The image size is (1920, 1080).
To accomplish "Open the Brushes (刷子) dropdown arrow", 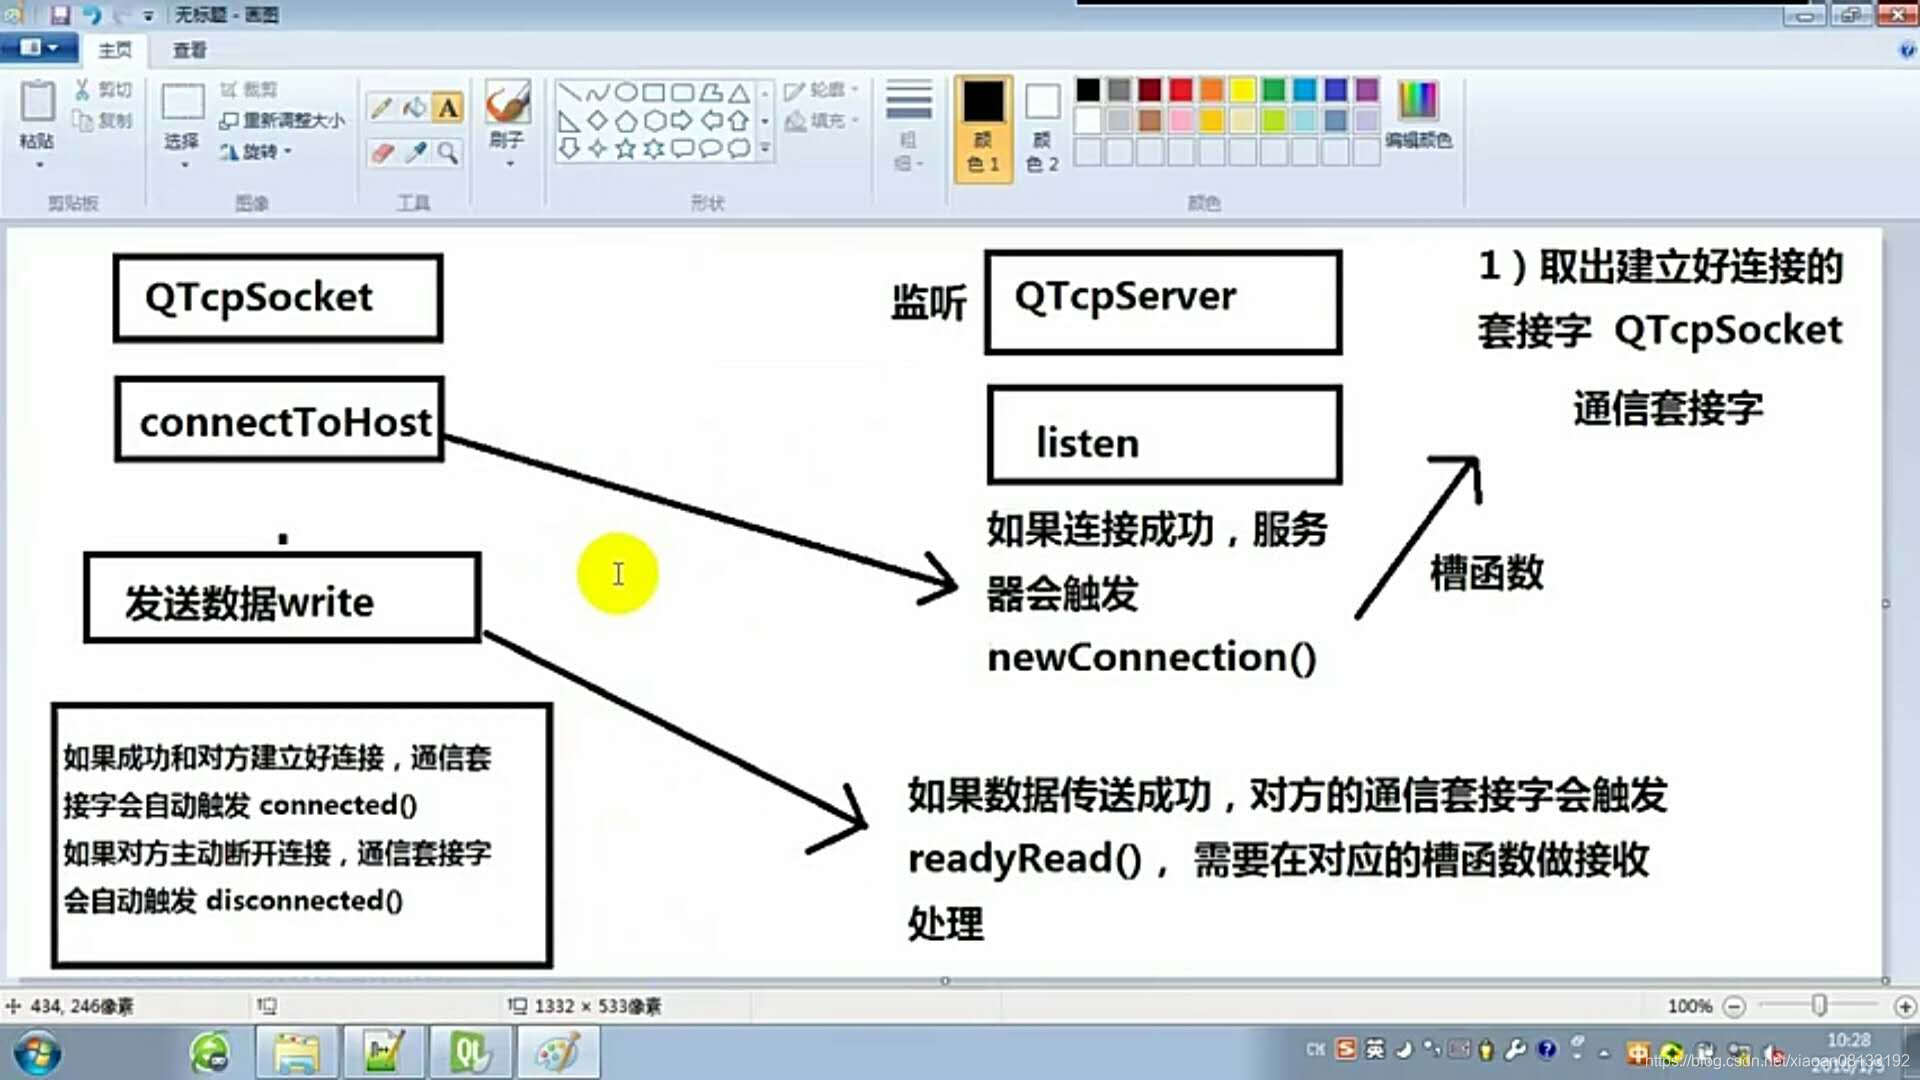I will [x=508, y=163].
